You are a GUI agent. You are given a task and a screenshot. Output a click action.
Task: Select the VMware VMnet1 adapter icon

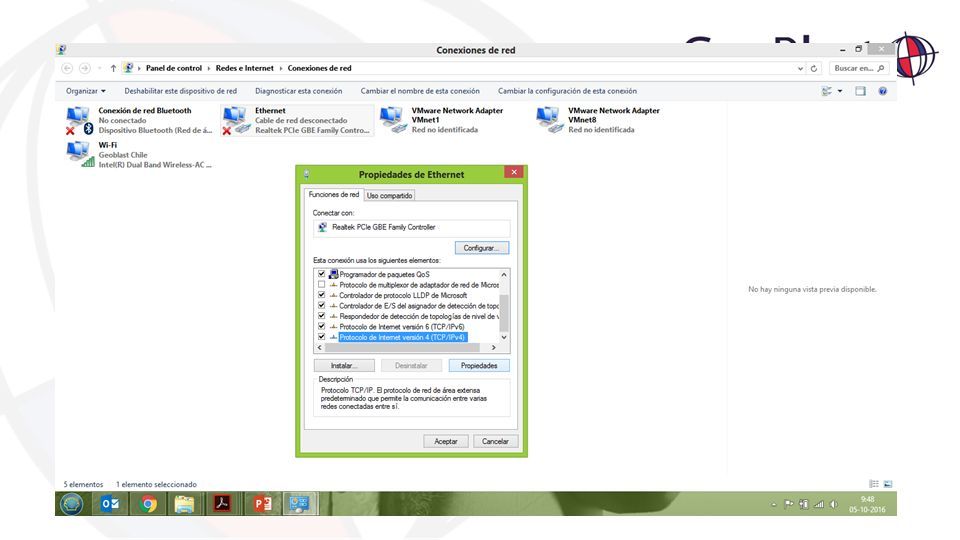click(x=393, y=119)
